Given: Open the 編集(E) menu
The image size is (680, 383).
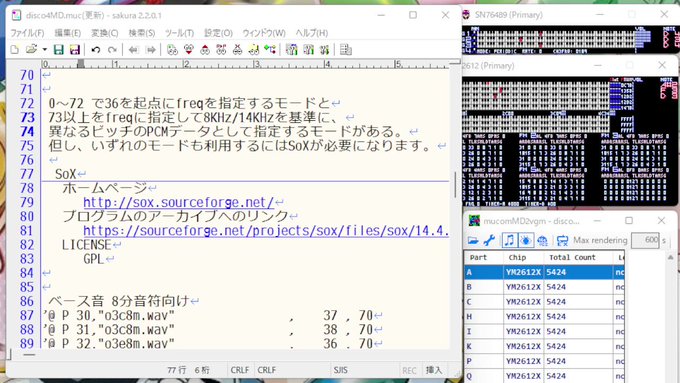Looking at the screenshot, I should coord(67,33).
